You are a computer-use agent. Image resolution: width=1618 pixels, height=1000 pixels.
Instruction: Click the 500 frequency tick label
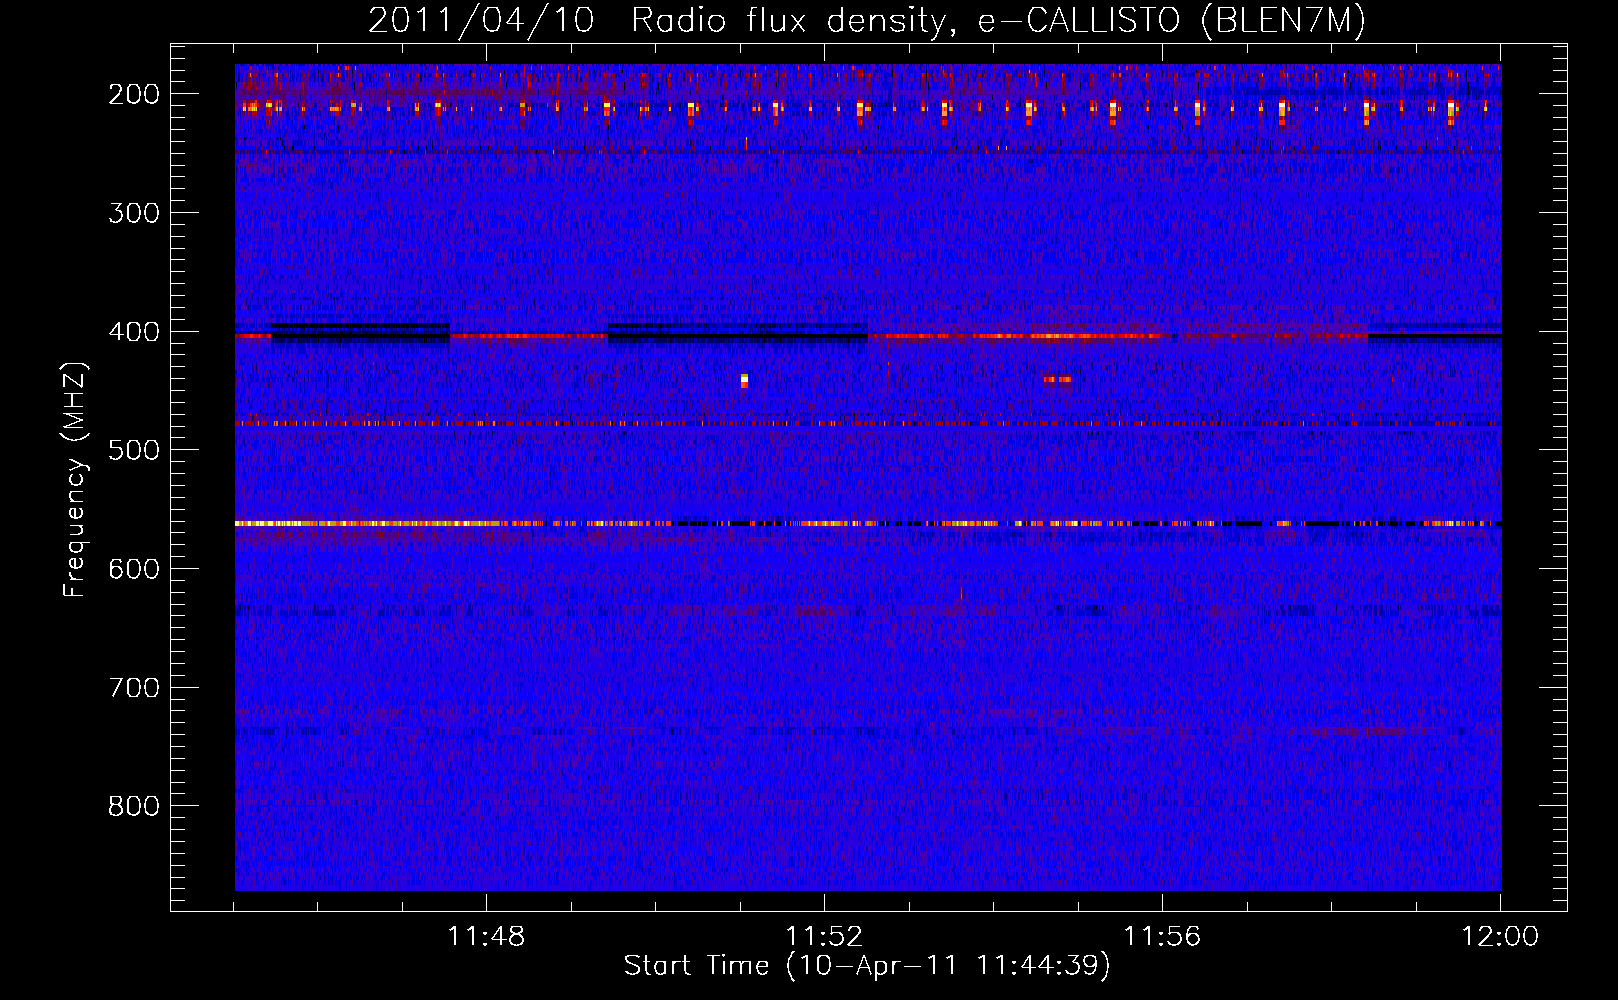(134, 450)
